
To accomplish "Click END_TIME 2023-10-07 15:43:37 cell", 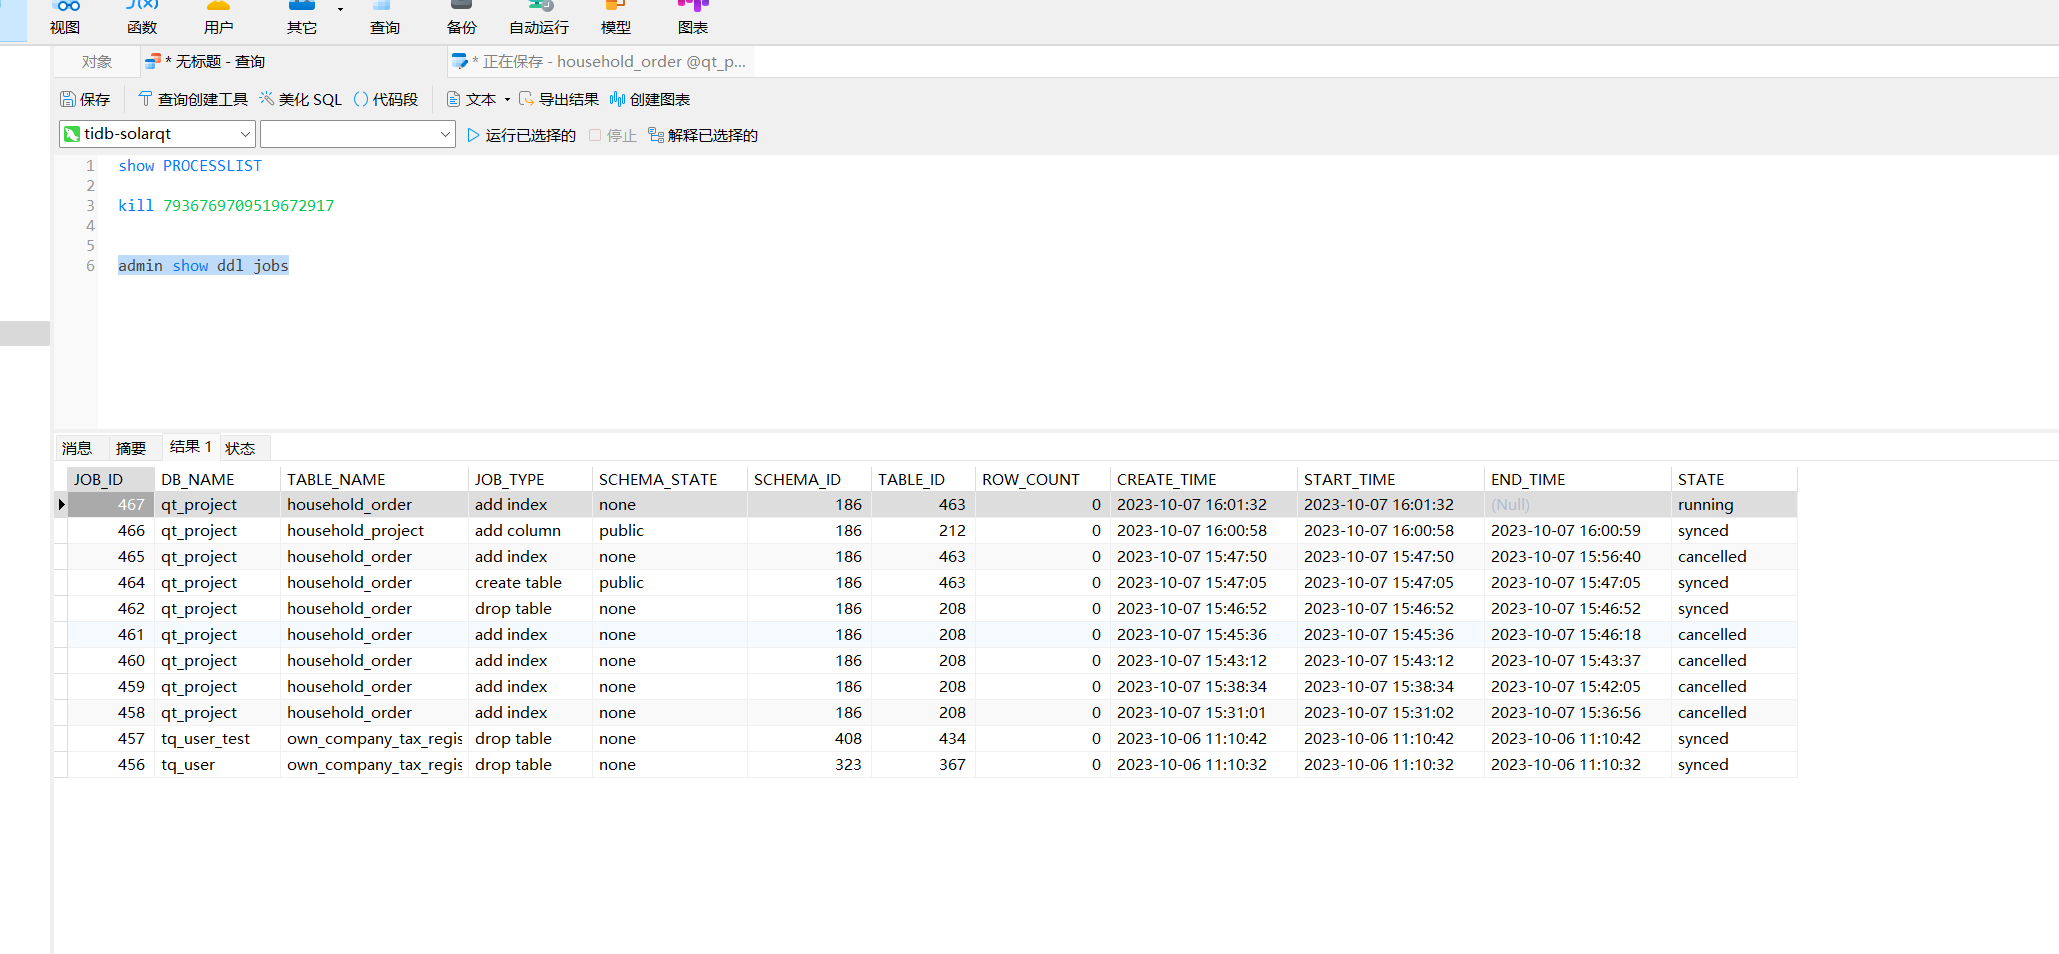I will coord(1577,661).
